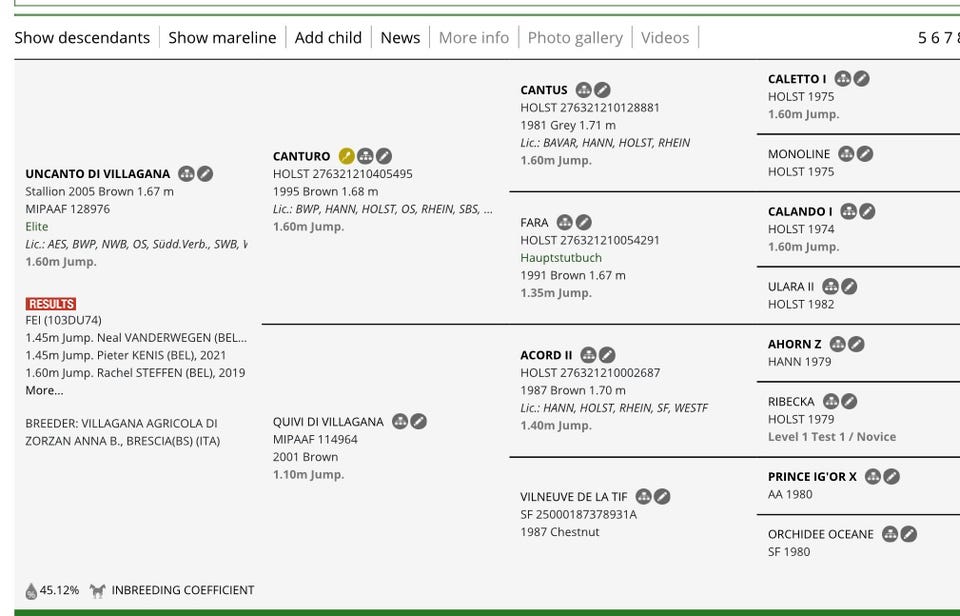Open pedigree icon next to CALANDO I

pos(849,211)
